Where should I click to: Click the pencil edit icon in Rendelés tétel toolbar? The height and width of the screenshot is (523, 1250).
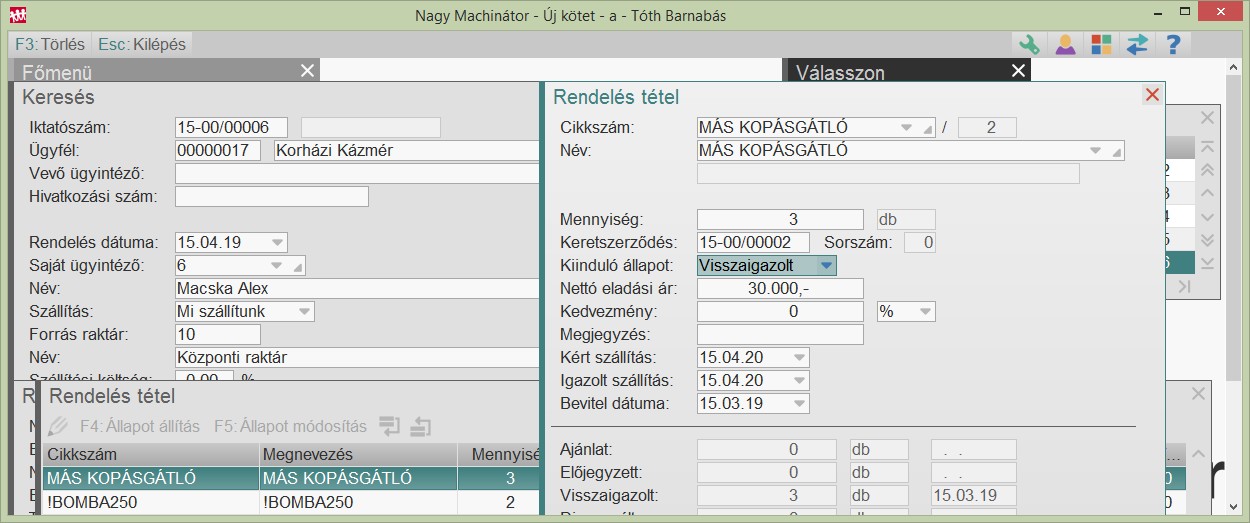tap(58, 426)
